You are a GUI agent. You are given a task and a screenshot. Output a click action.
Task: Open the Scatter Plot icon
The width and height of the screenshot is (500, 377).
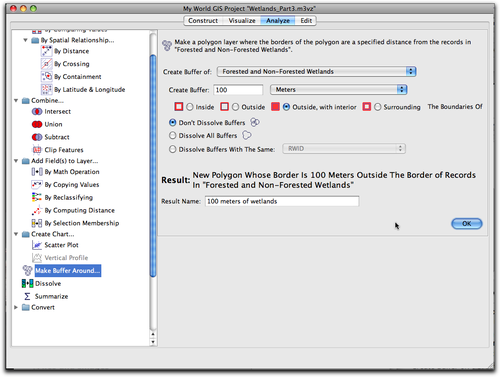point(37,245)
